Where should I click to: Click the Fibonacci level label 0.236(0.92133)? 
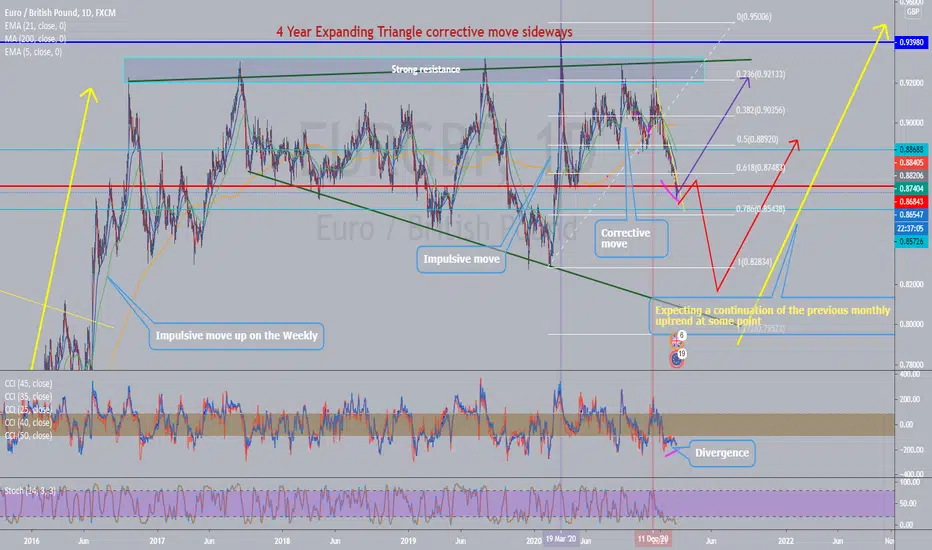[x=760, y=74]
